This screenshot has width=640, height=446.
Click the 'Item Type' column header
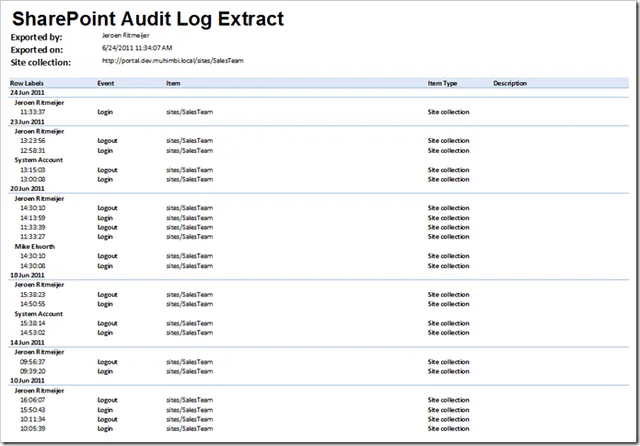pyautogui.click(x=442, y=83)
